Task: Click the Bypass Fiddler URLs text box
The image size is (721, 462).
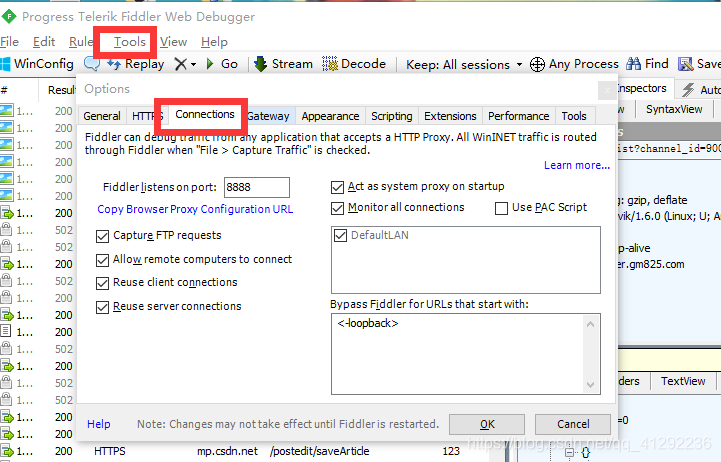Action: click(465, 354)
